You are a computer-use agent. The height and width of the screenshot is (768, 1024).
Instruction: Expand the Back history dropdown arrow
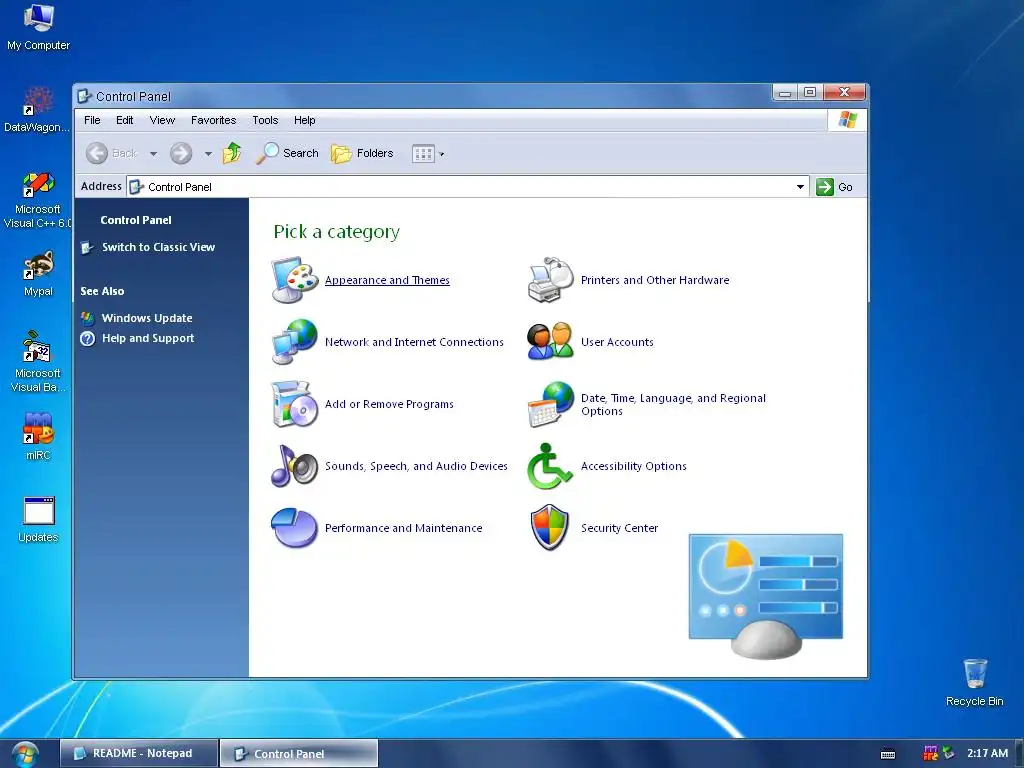pyautogui.click(x=153, y=154)
